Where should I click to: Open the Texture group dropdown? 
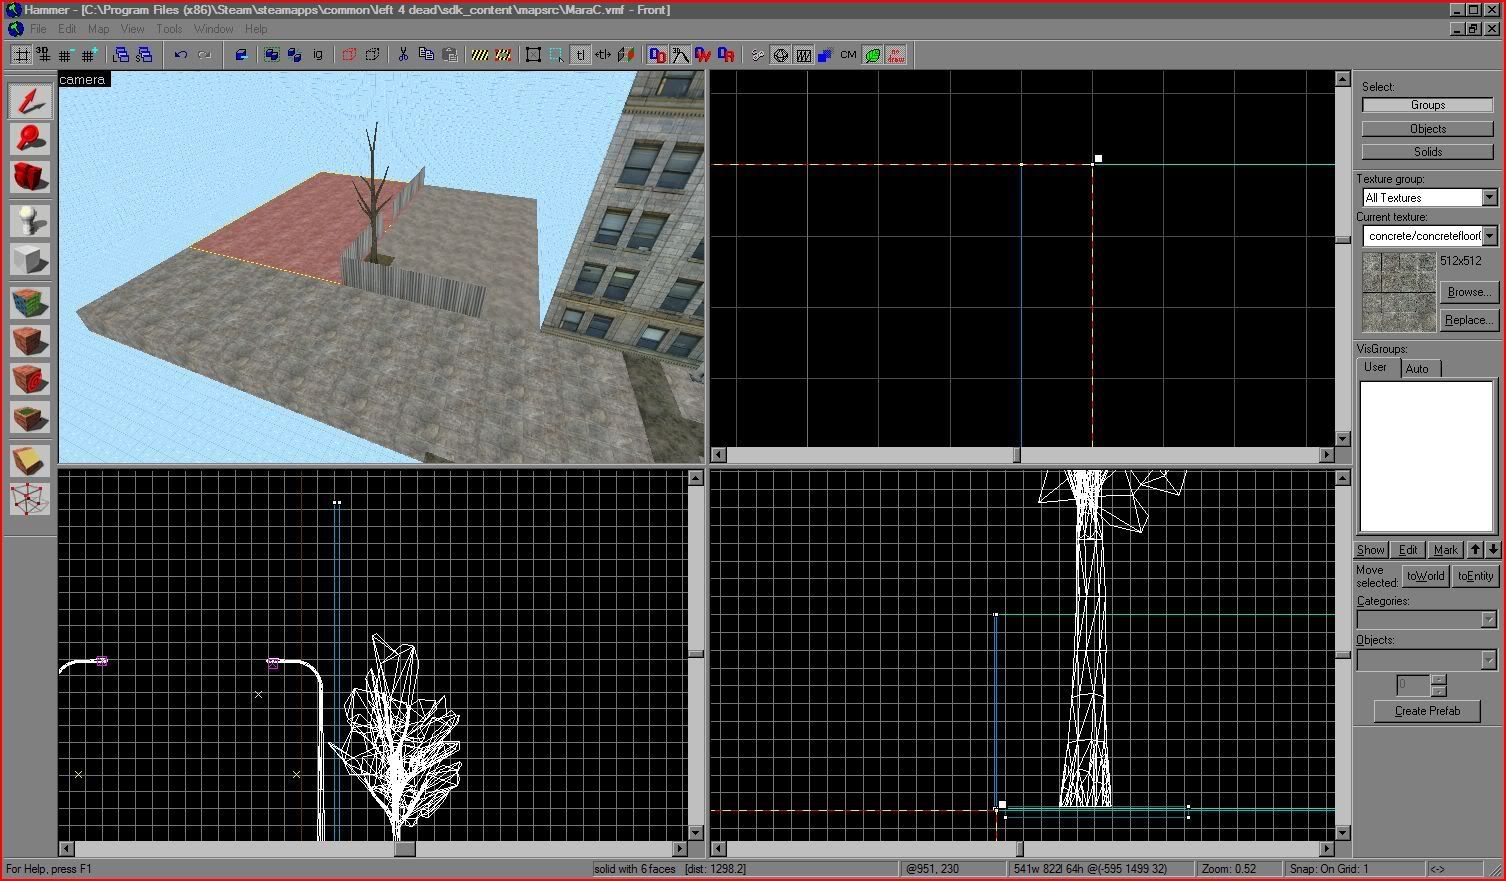tap(1489, 198)
